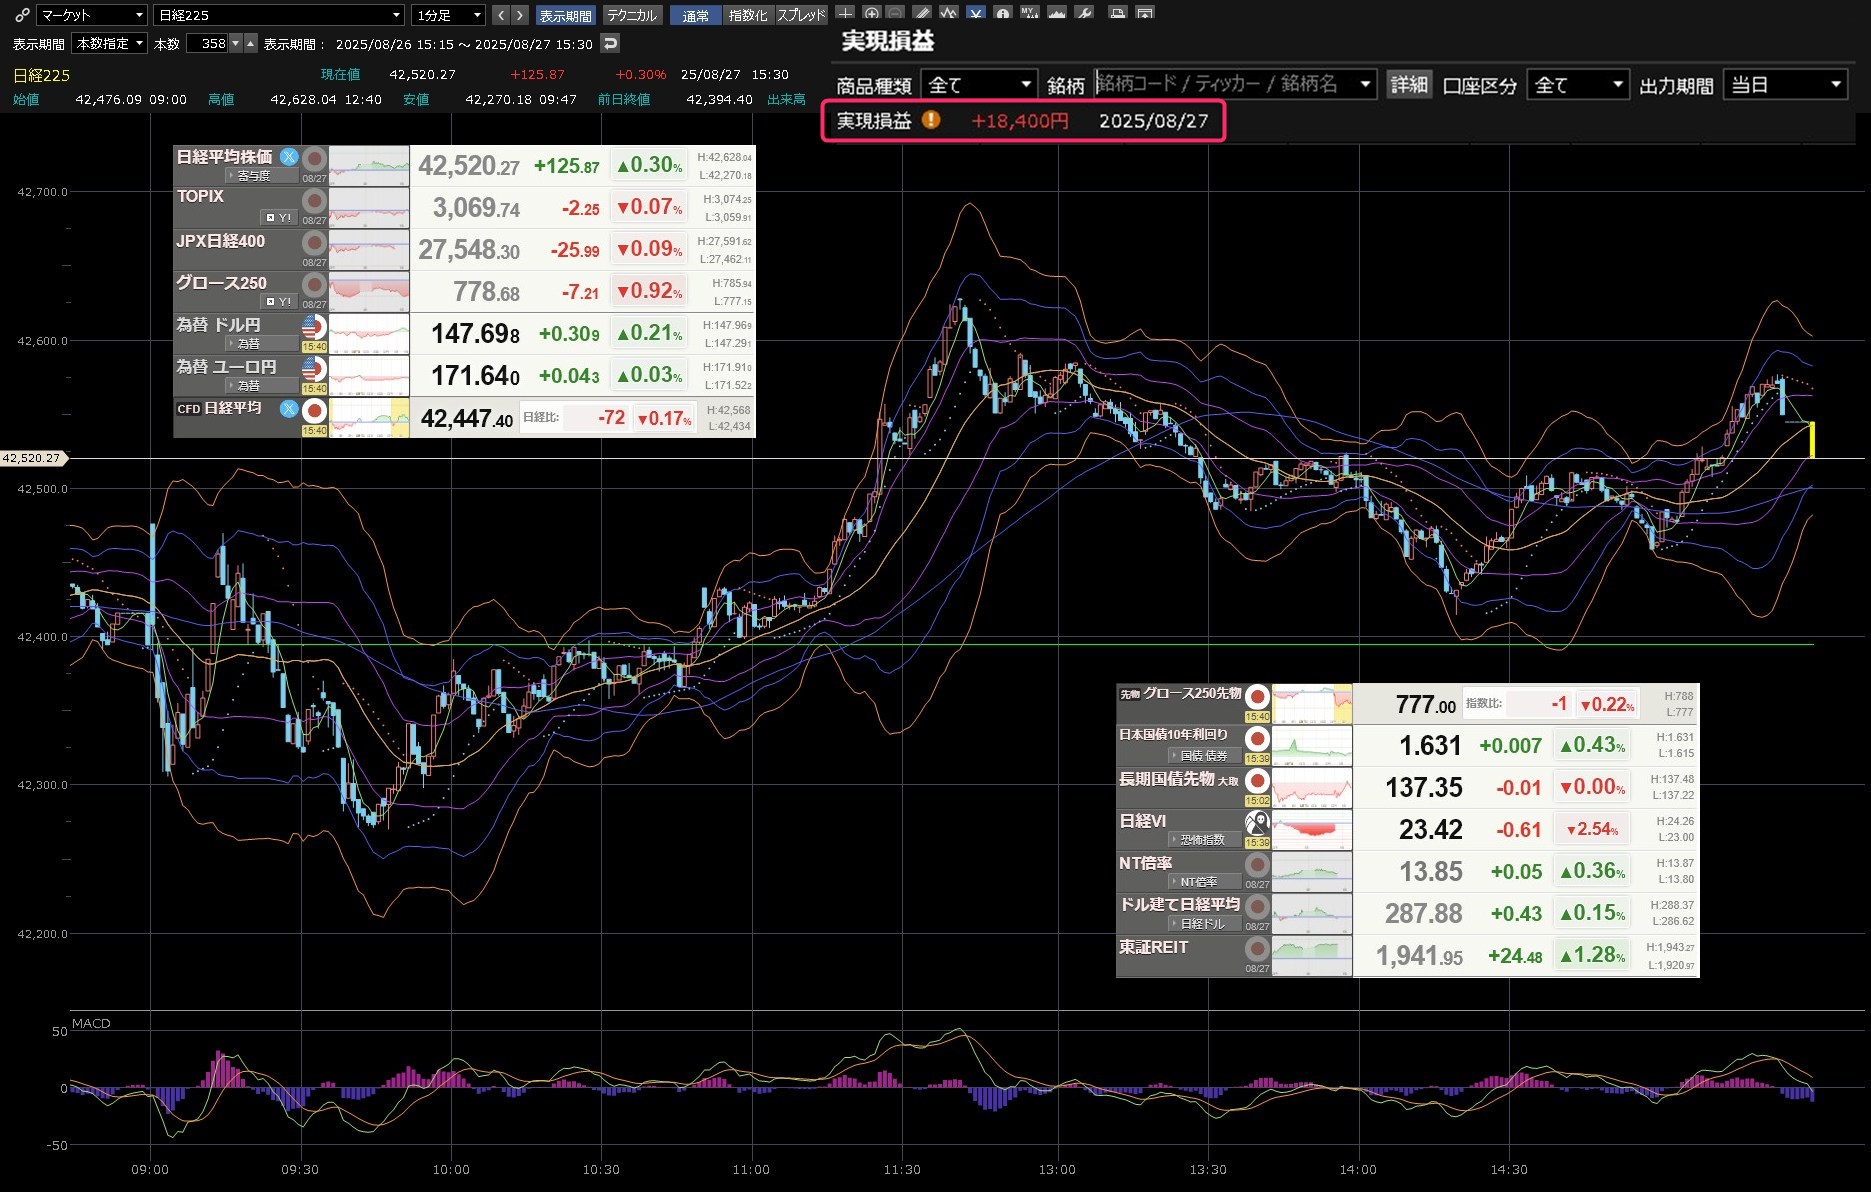Open the 出力期間 当日 dropdown

click(x=1786, y=85)
